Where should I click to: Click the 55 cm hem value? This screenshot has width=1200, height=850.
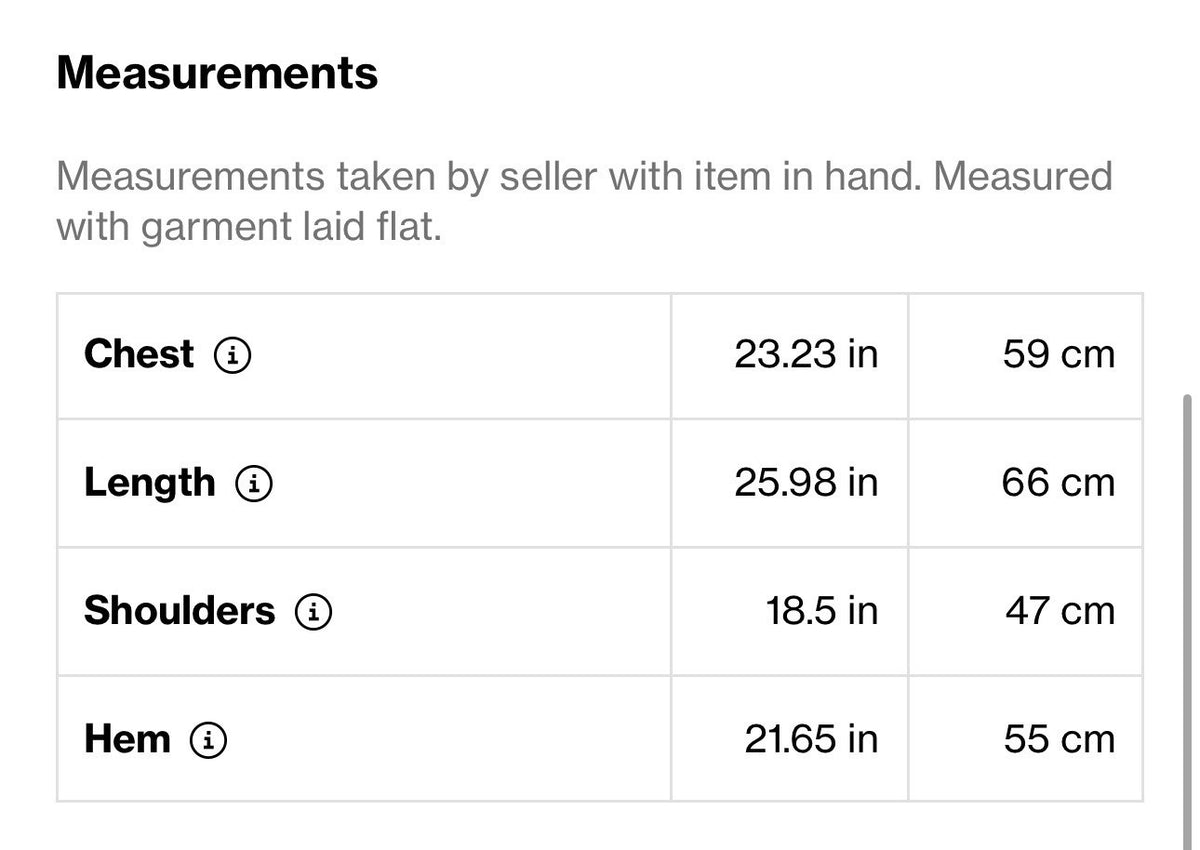pyautogui.click(x=1059, y=740)
